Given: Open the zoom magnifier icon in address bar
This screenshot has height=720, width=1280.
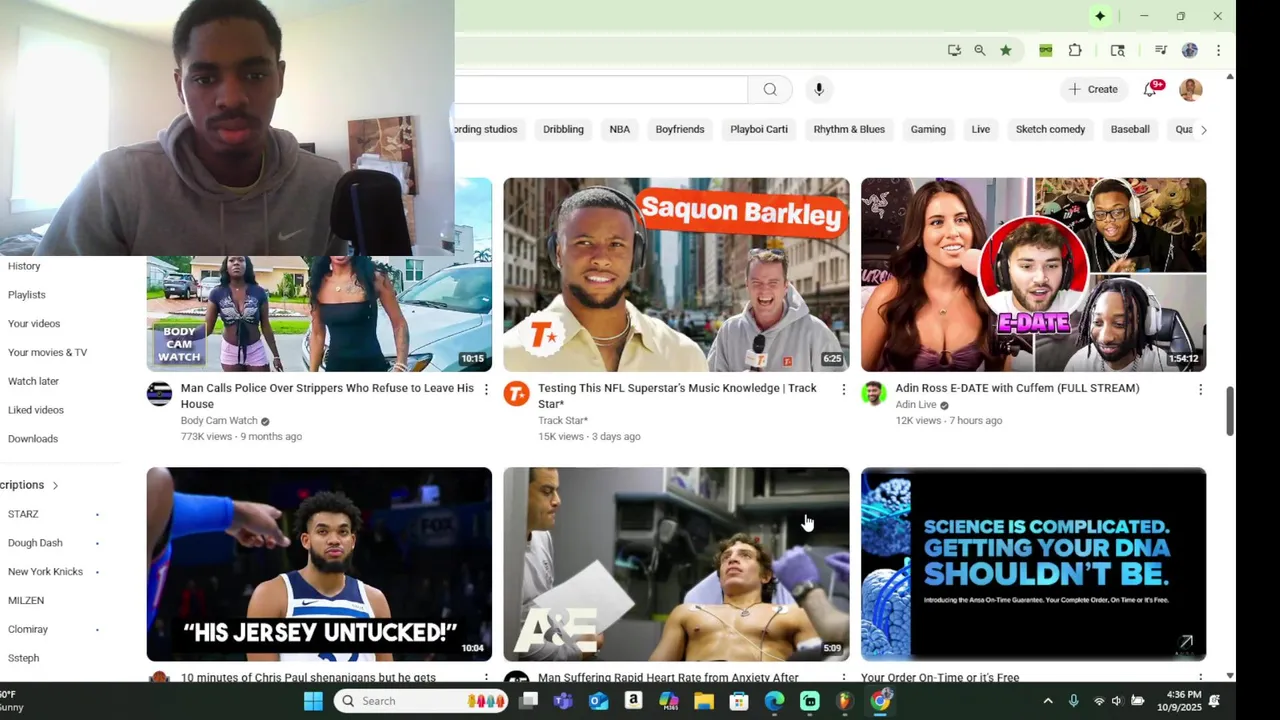Looking at the screenshot, I should pyautogui.click(x=980, y=50).
